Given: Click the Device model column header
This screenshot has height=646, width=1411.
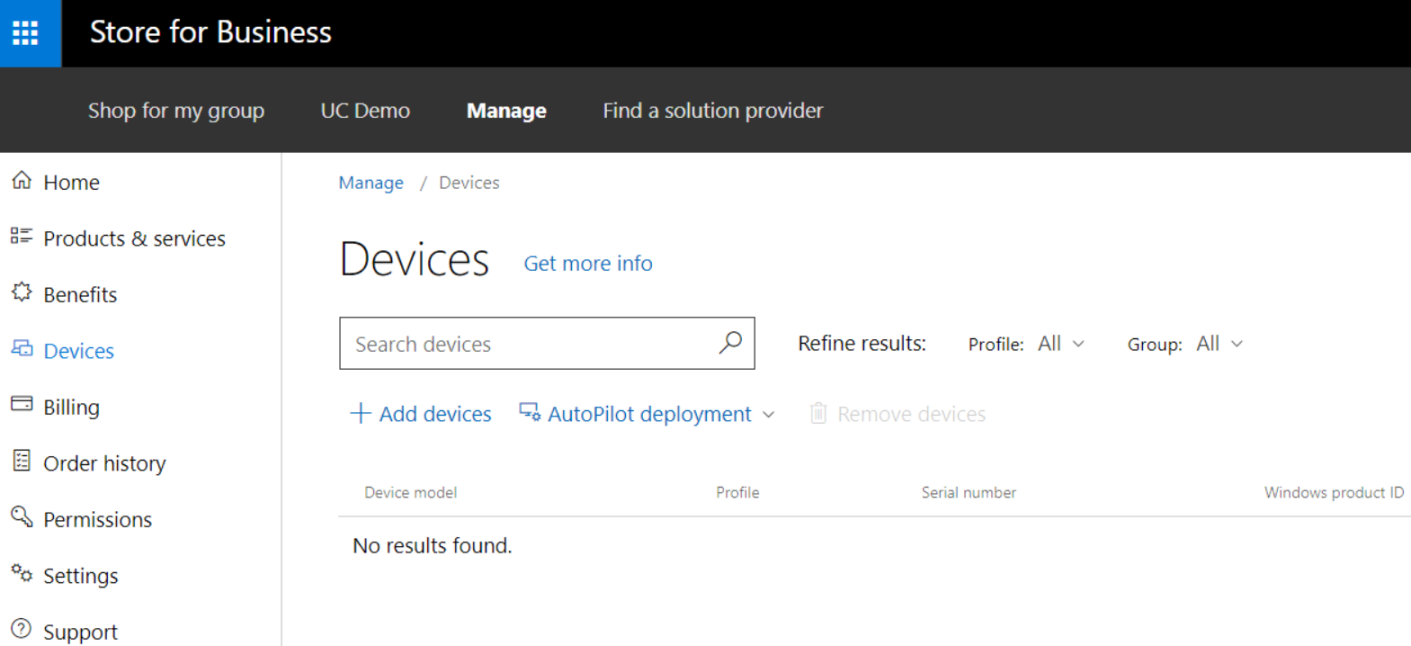Looking at the screenshot, I should click(x=410, y=492).
